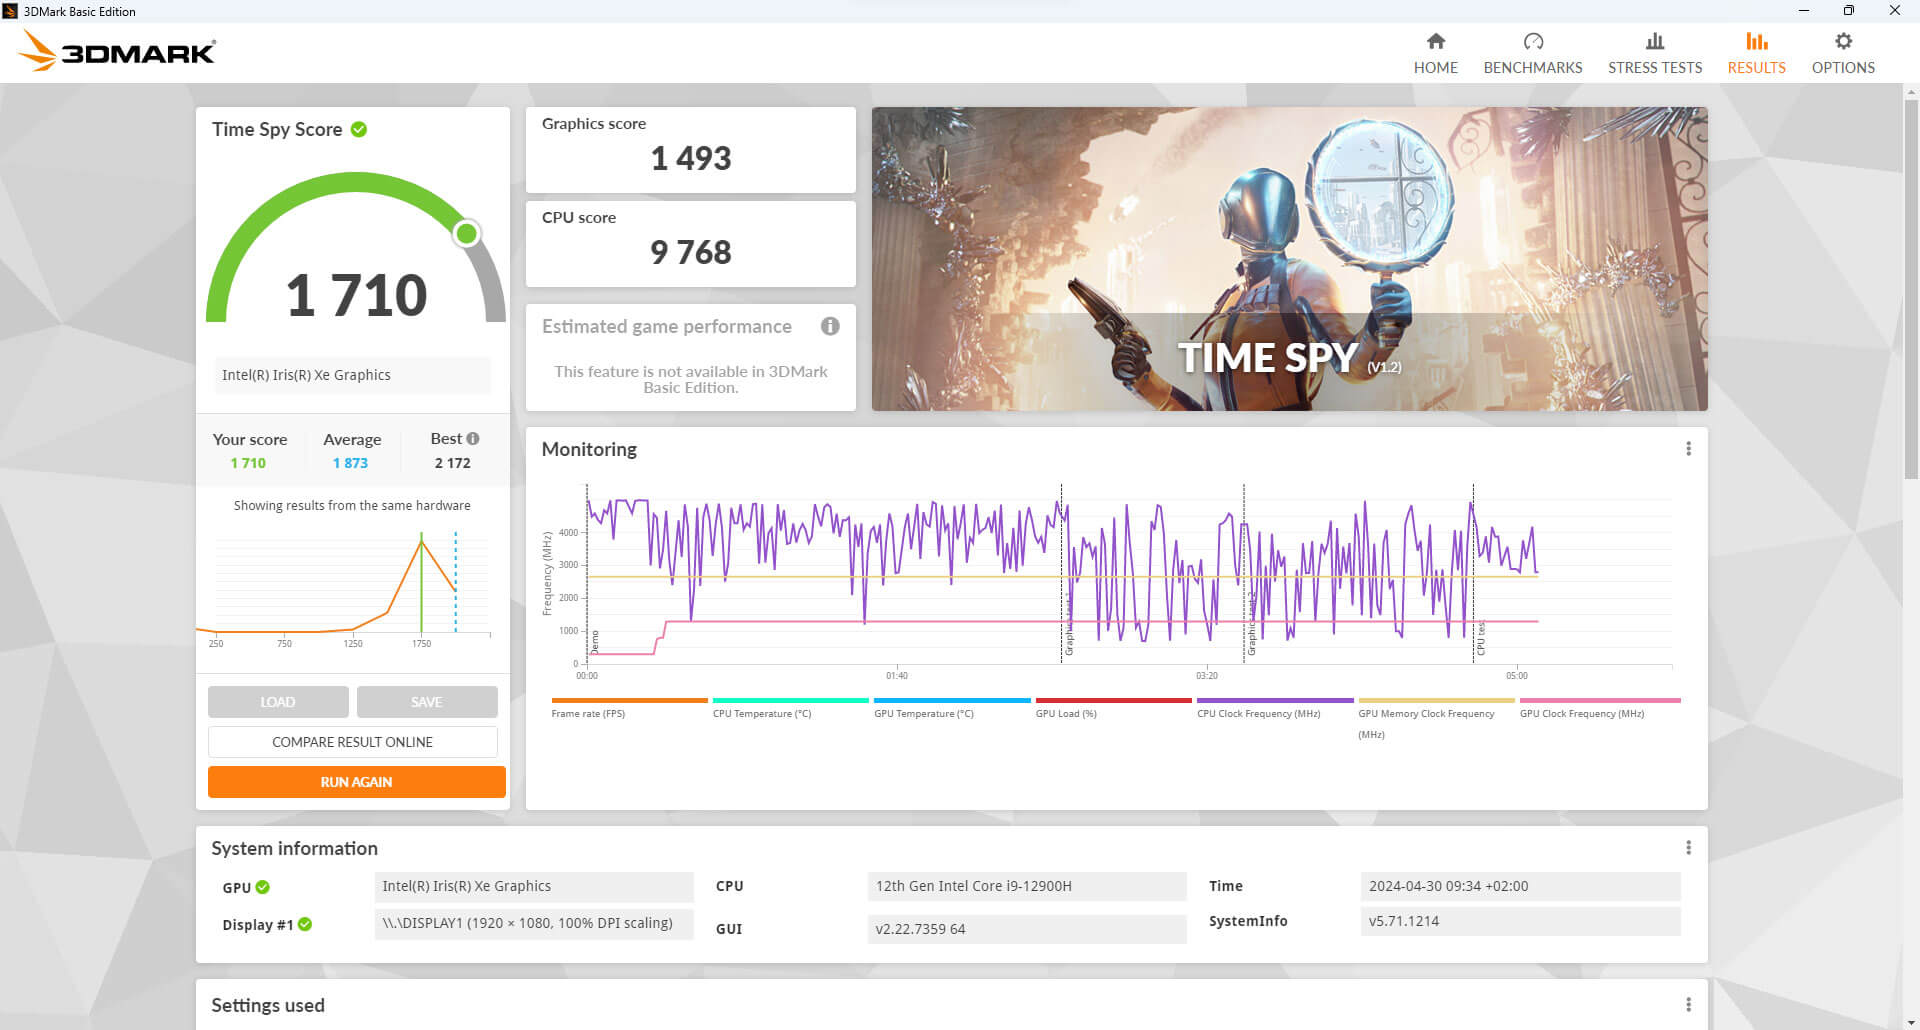Open the Home tab icon
This screenshot has width=1920, height=1030.
point(1435,41)
